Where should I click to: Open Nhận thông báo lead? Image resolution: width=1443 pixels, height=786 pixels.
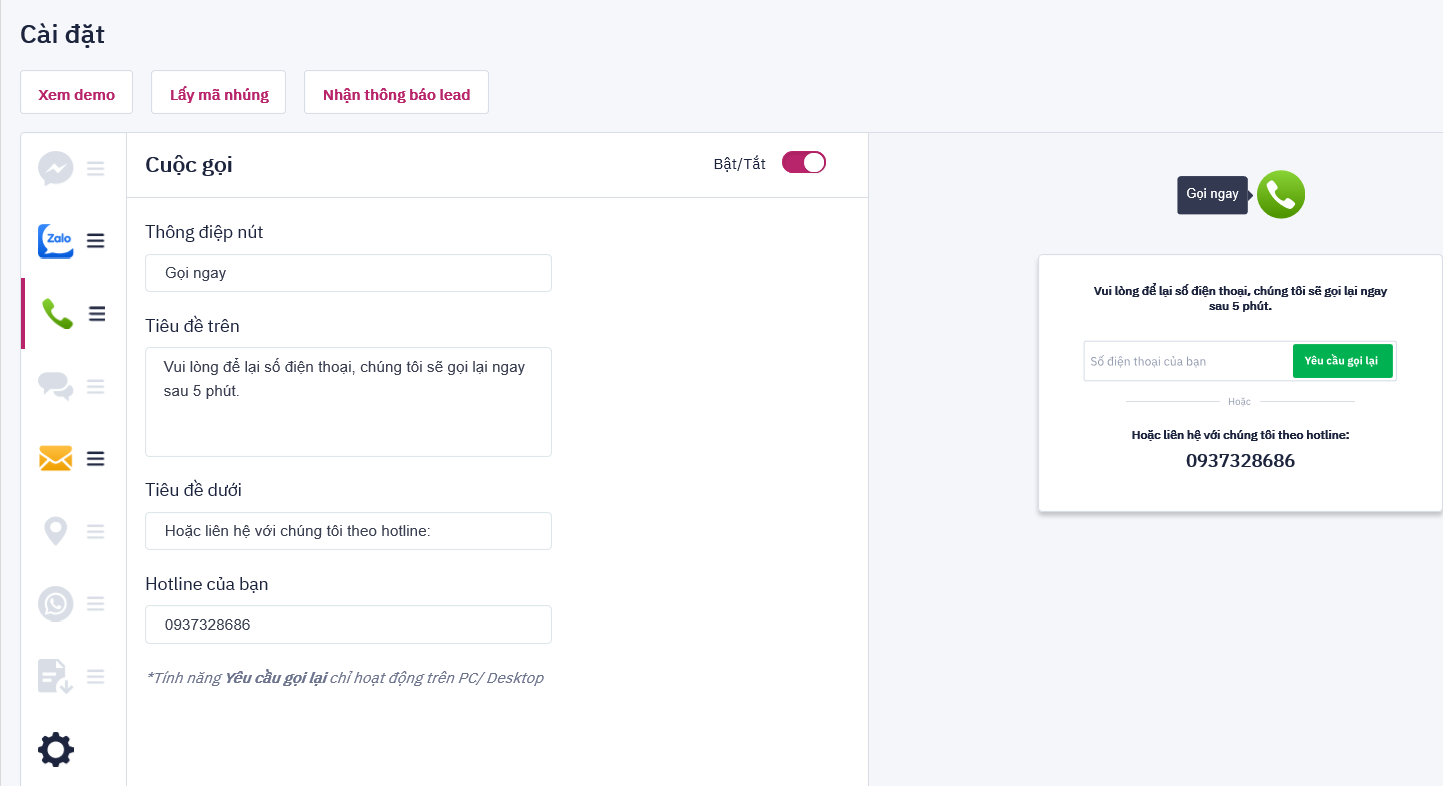pos(396,93)
